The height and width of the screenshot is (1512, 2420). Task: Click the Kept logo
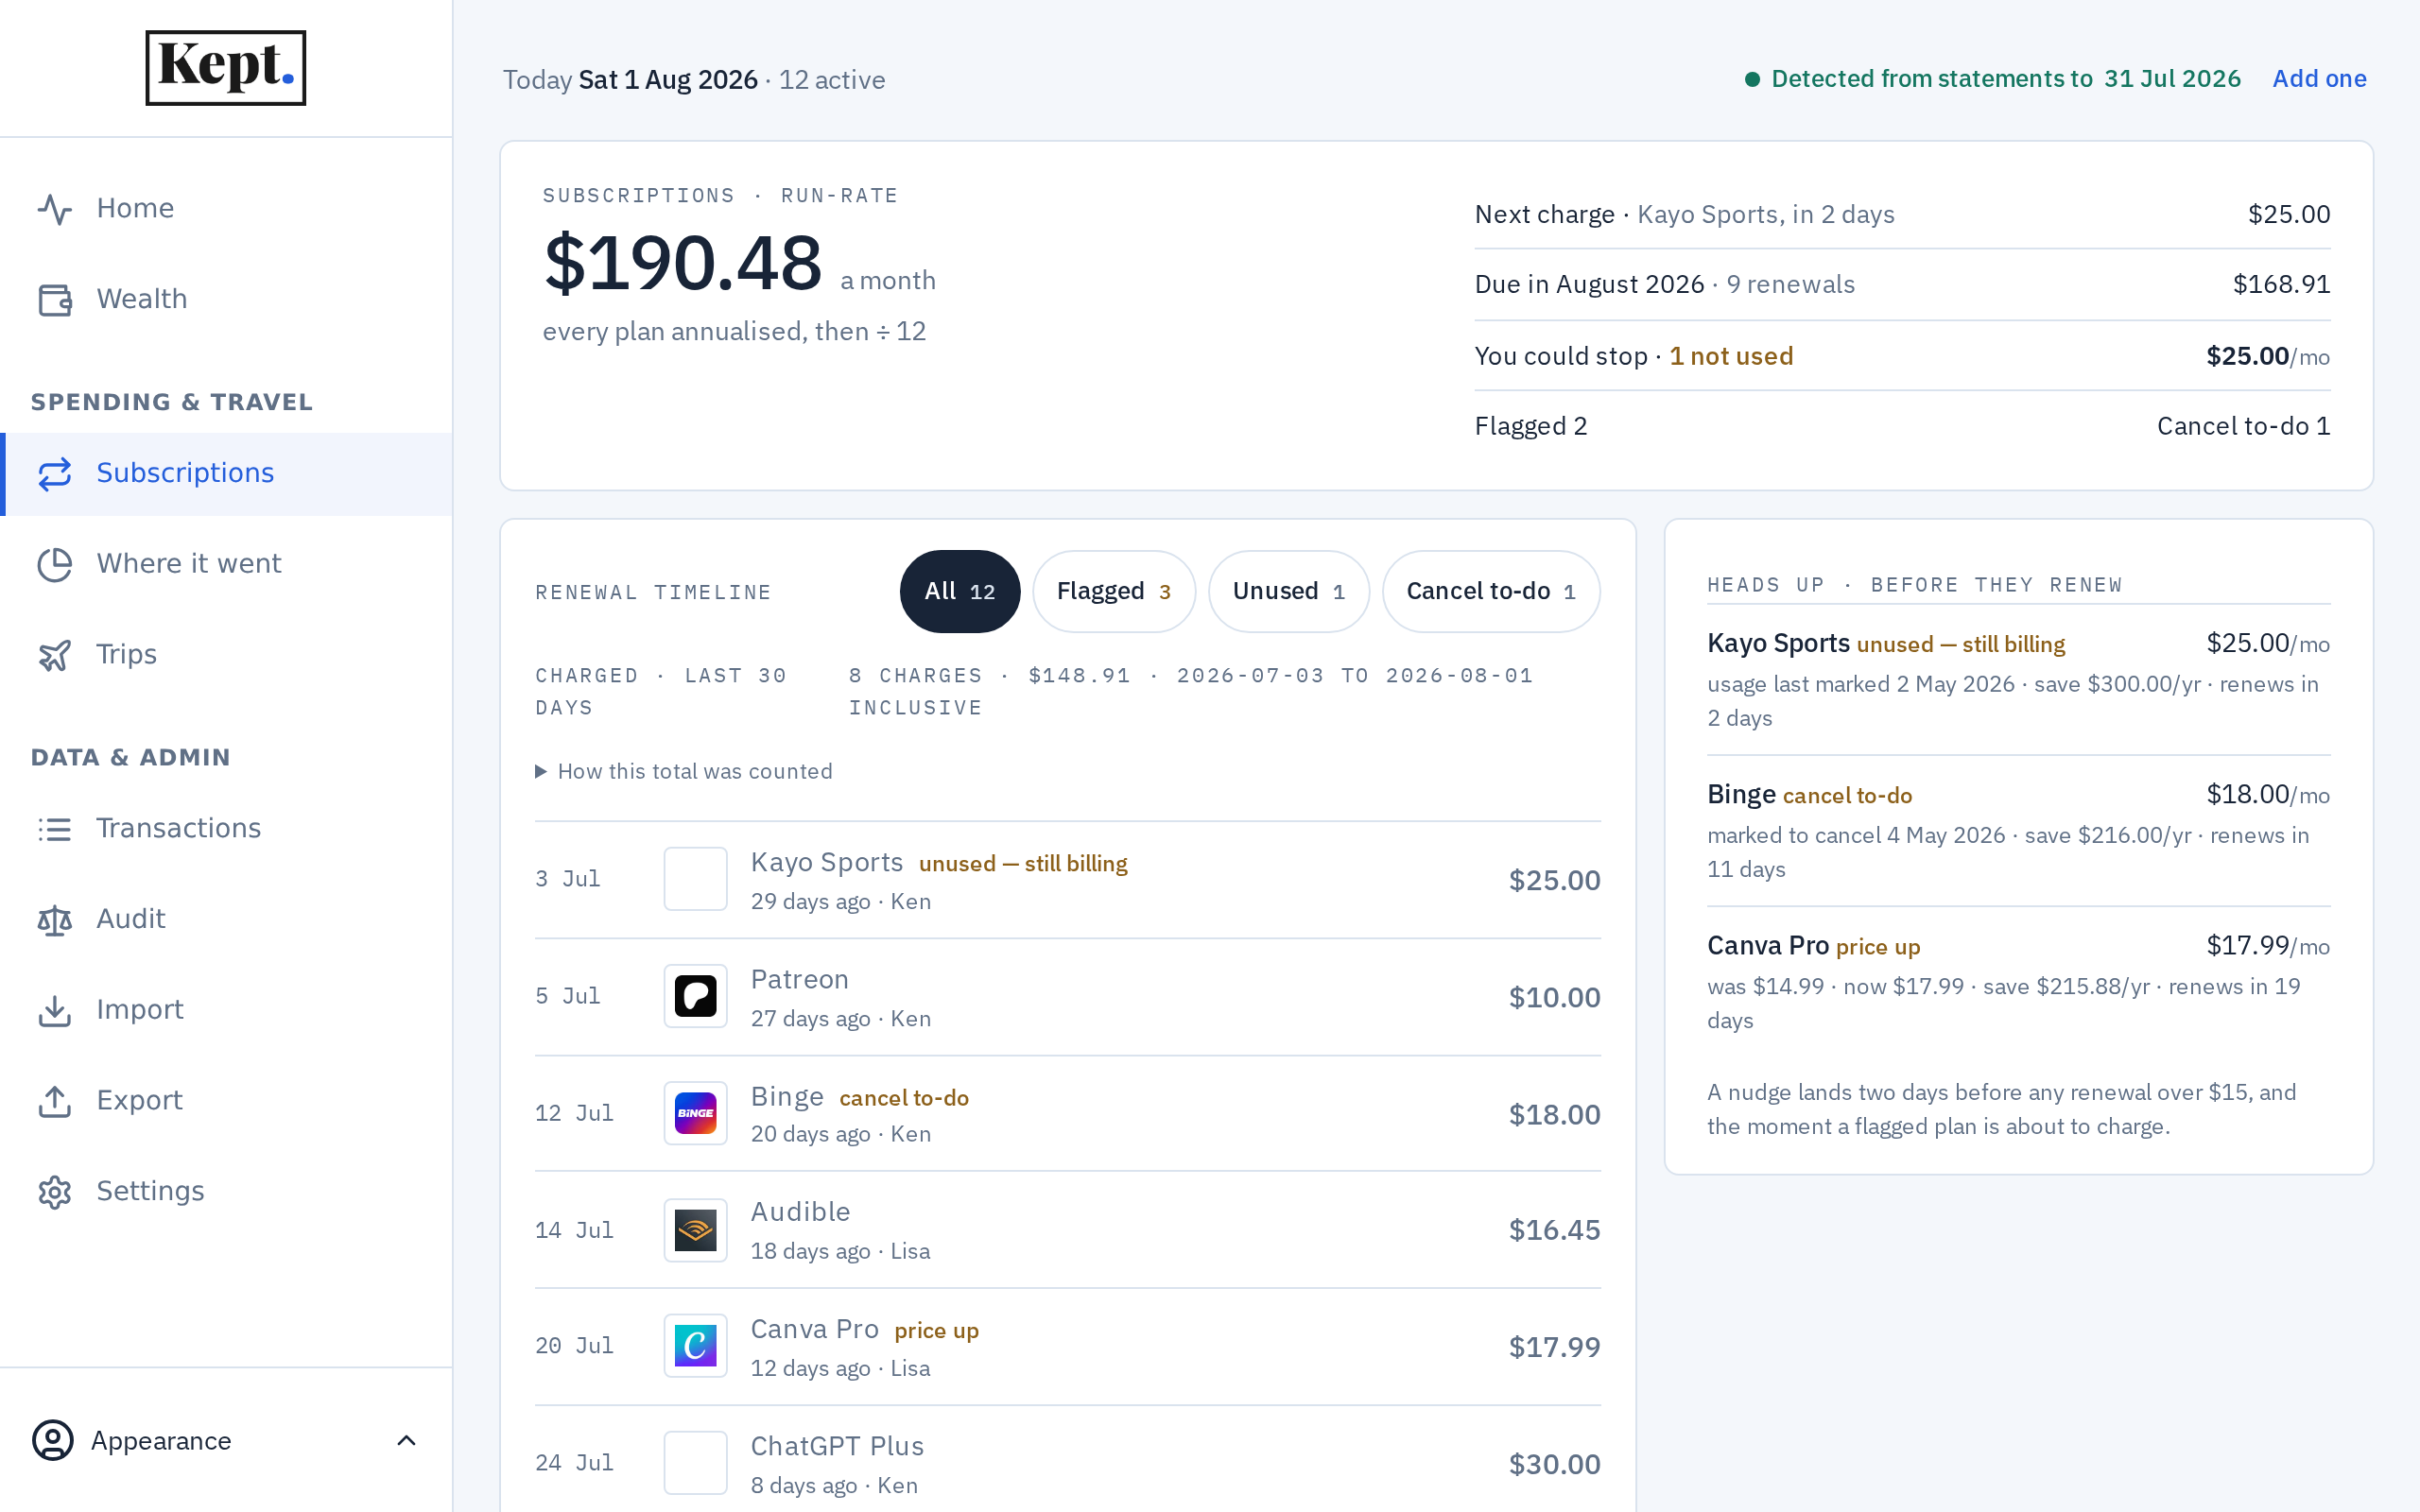226,68
